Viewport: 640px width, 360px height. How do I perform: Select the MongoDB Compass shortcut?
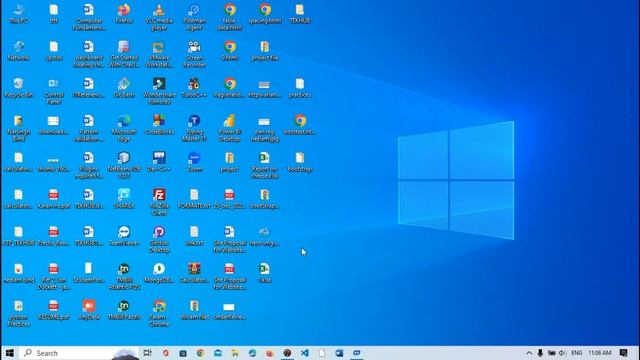click(x=159, y=273)
